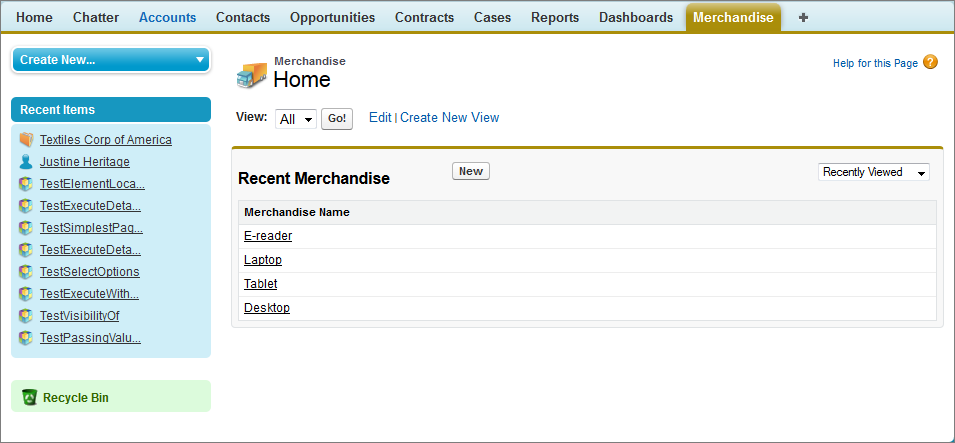
Task: Click the Textiles Corp of America folder icon
Action: click(x=26, y=140)
